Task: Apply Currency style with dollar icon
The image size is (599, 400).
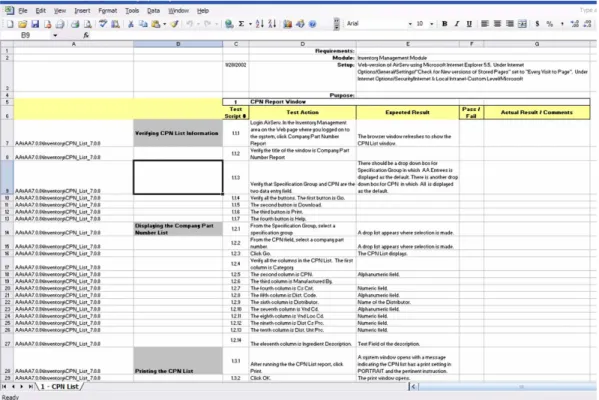Action: [537, 24]
